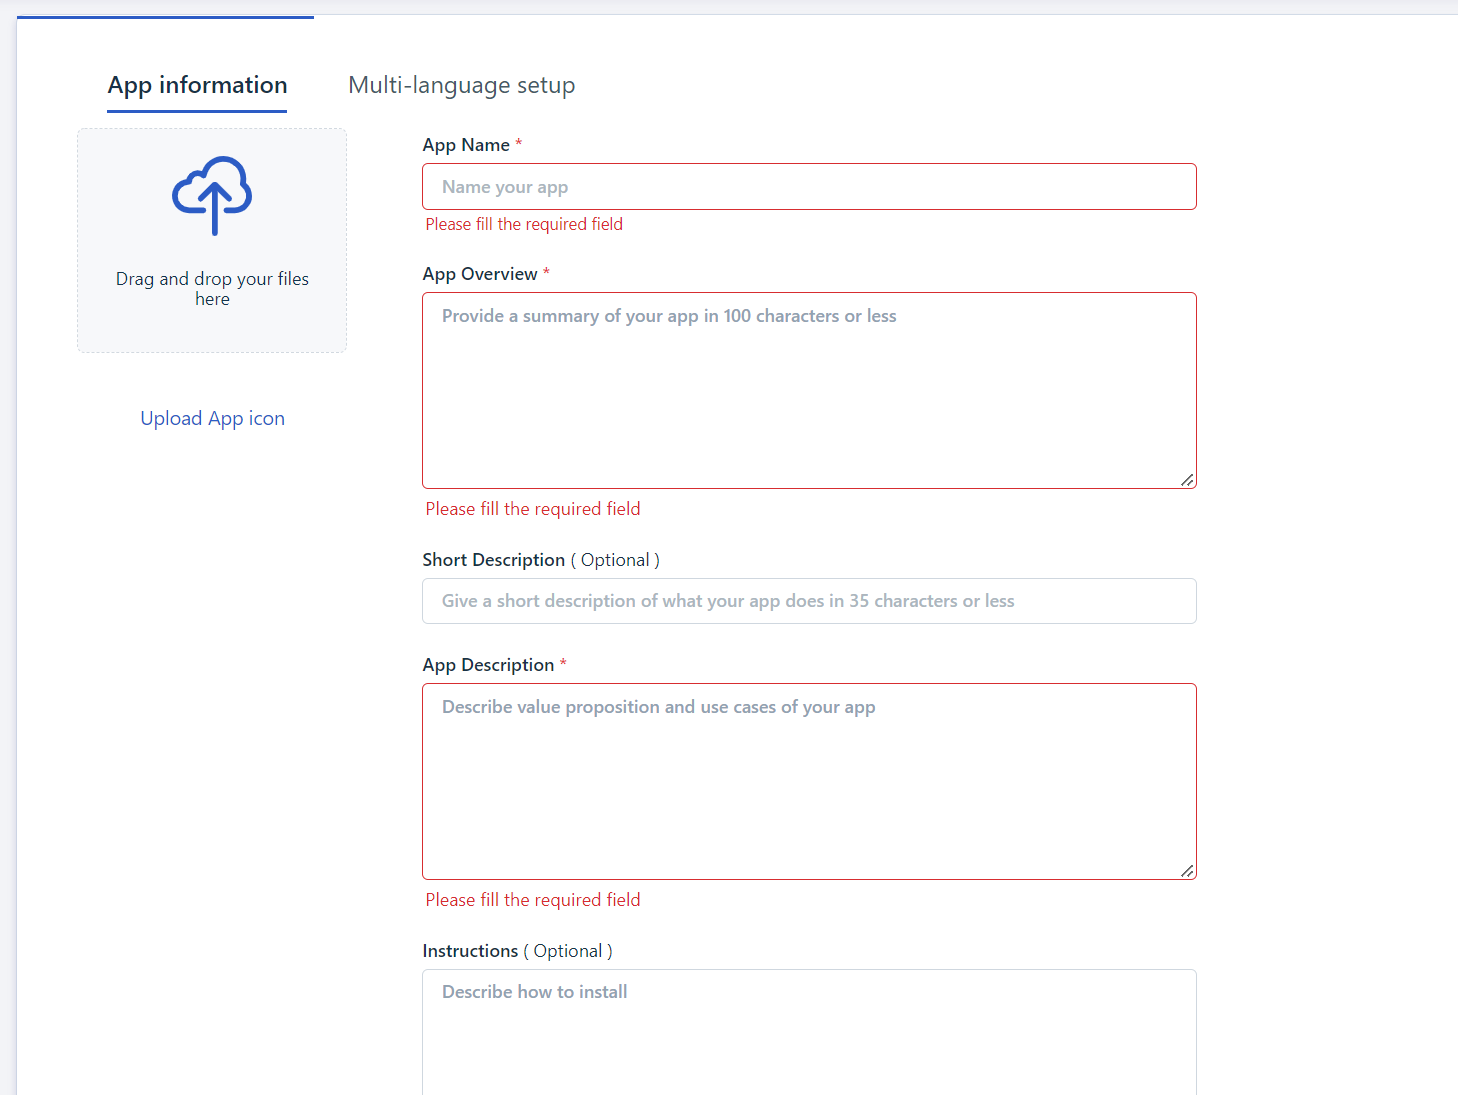Click the Instructions text area
Viewport: 1458px width, 1095px height.
pyautogui.click(x=808, y=1030)
